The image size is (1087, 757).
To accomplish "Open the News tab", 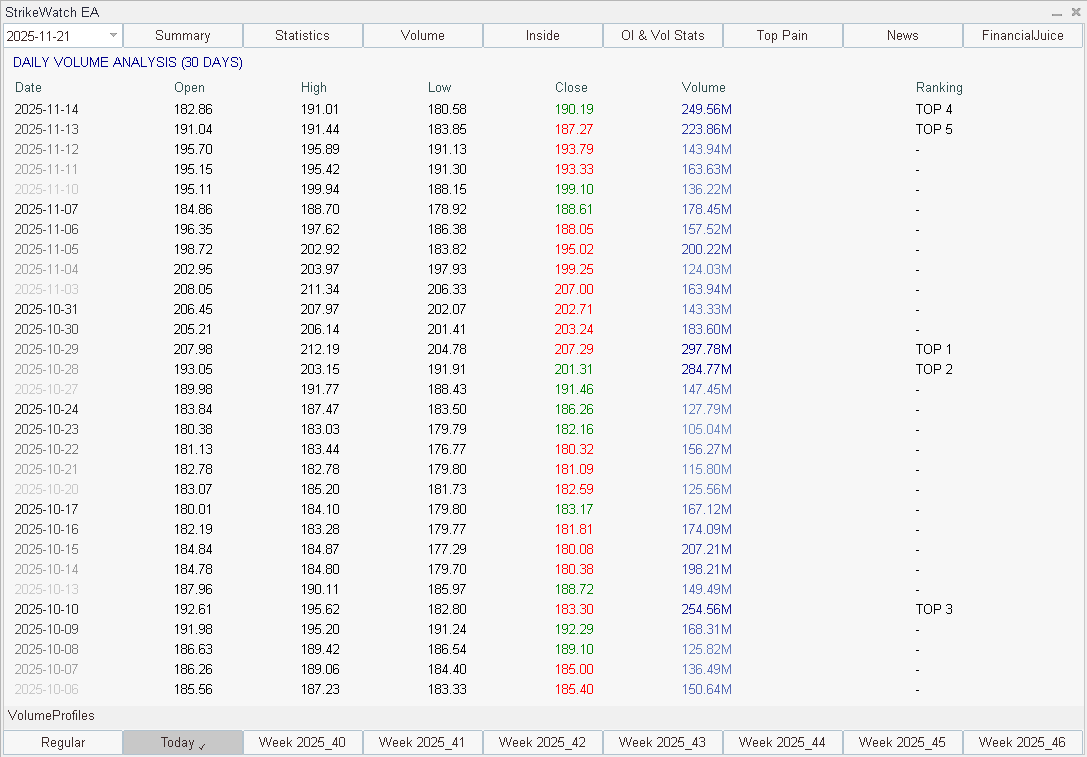I will (x=902, y=35).
